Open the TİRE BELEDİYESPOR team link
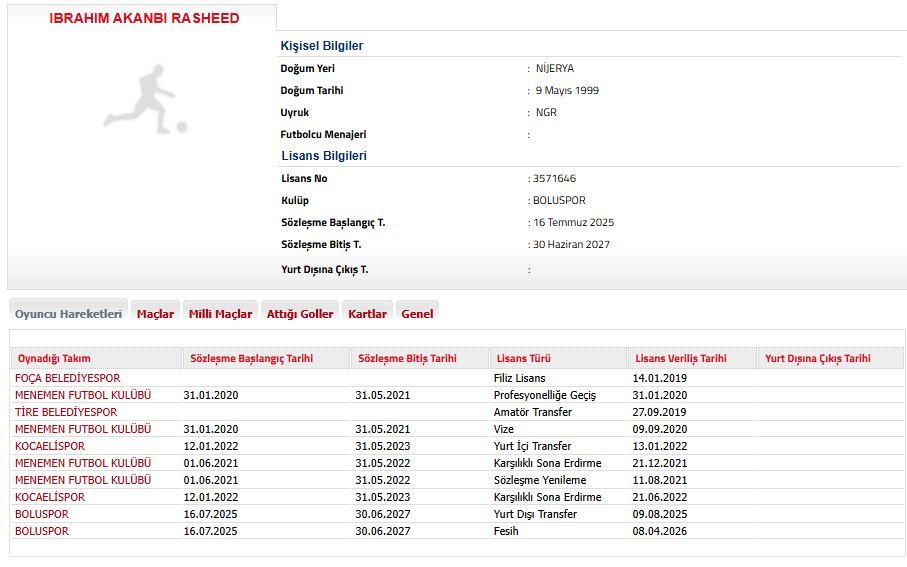Image resolution: width=907 pixels, height=567 pixels. coord(66,412)
